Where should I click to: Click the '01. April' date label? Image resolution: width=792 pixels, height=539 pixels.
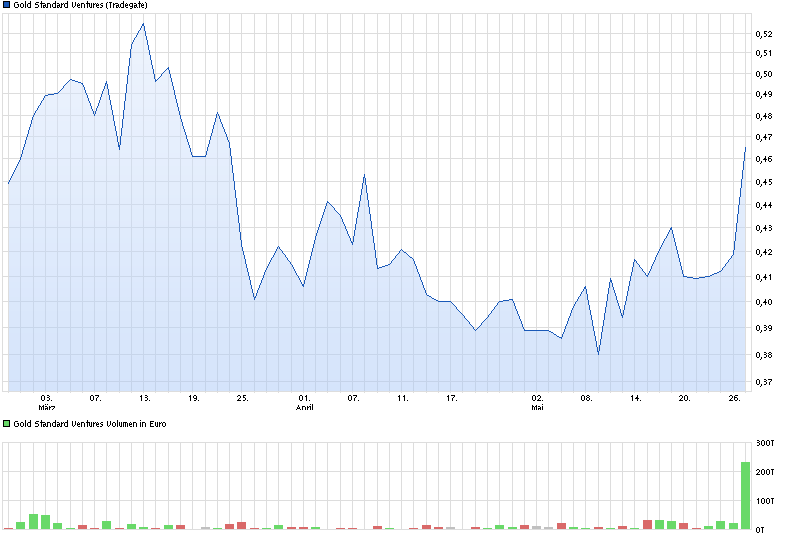coord(304,403)
